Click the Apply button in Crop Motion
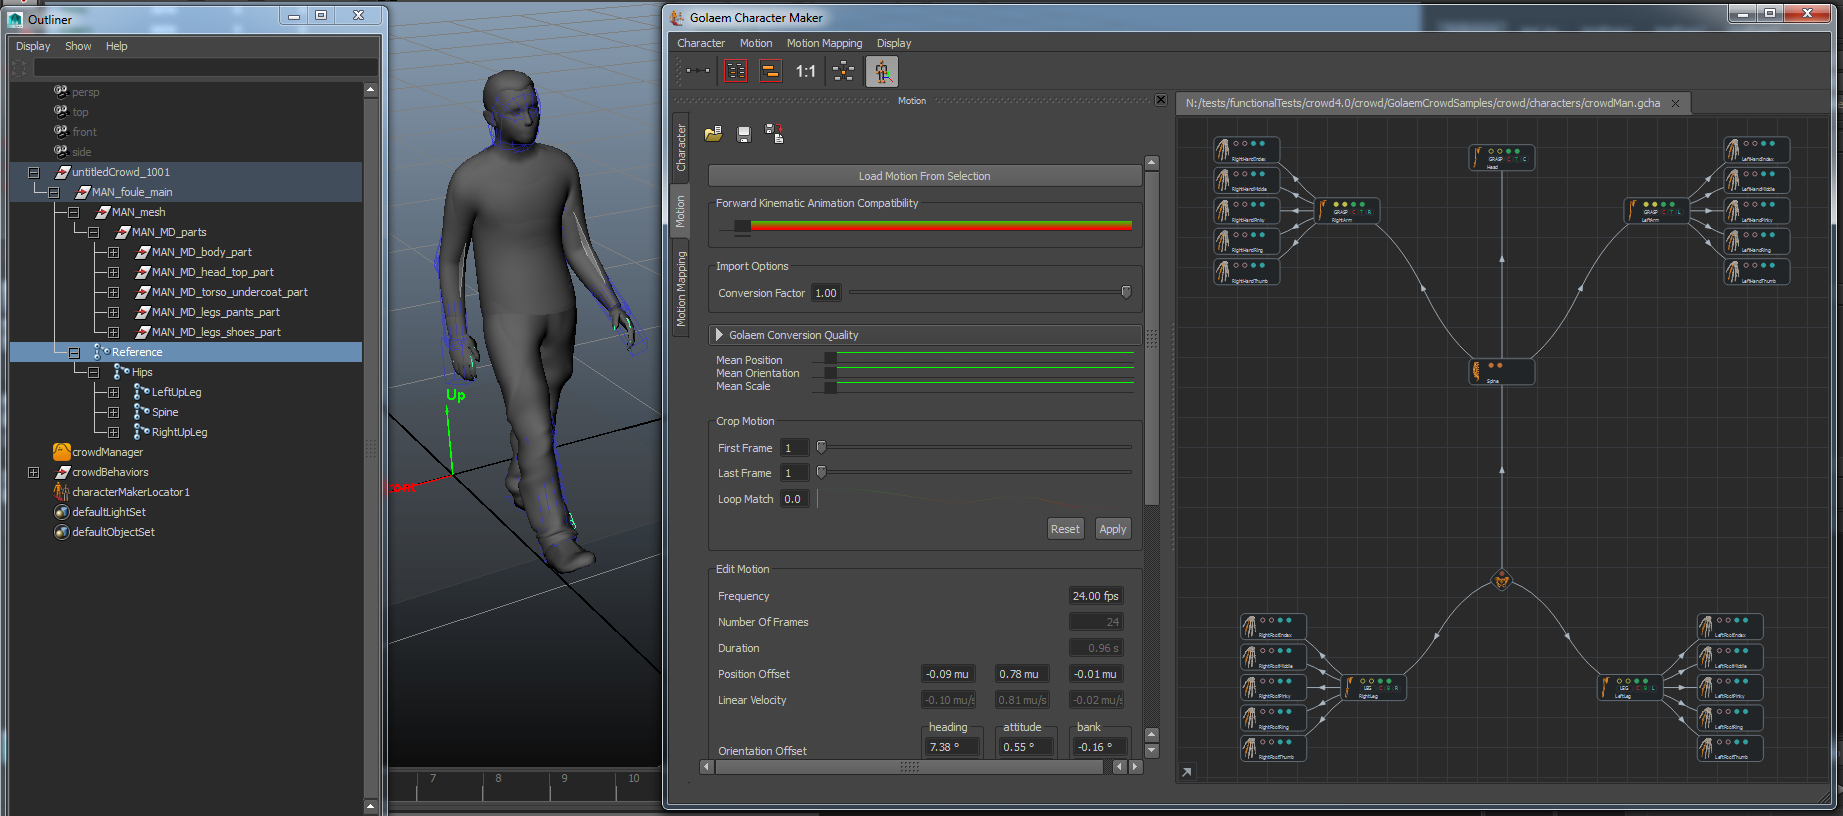This screenshot has height=816, width=1843. click(x=1112, y=529)
